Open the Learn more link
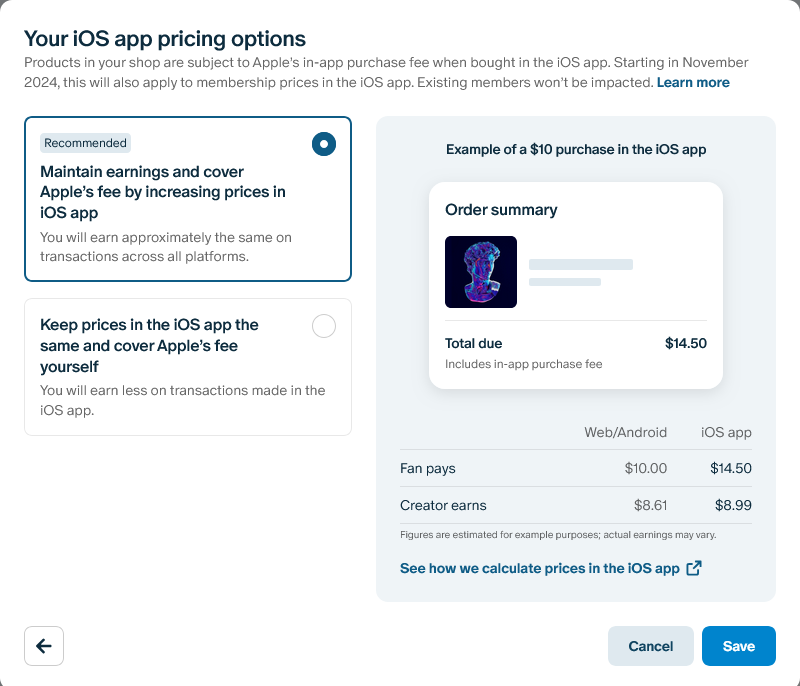 click(x=693, y=83)
